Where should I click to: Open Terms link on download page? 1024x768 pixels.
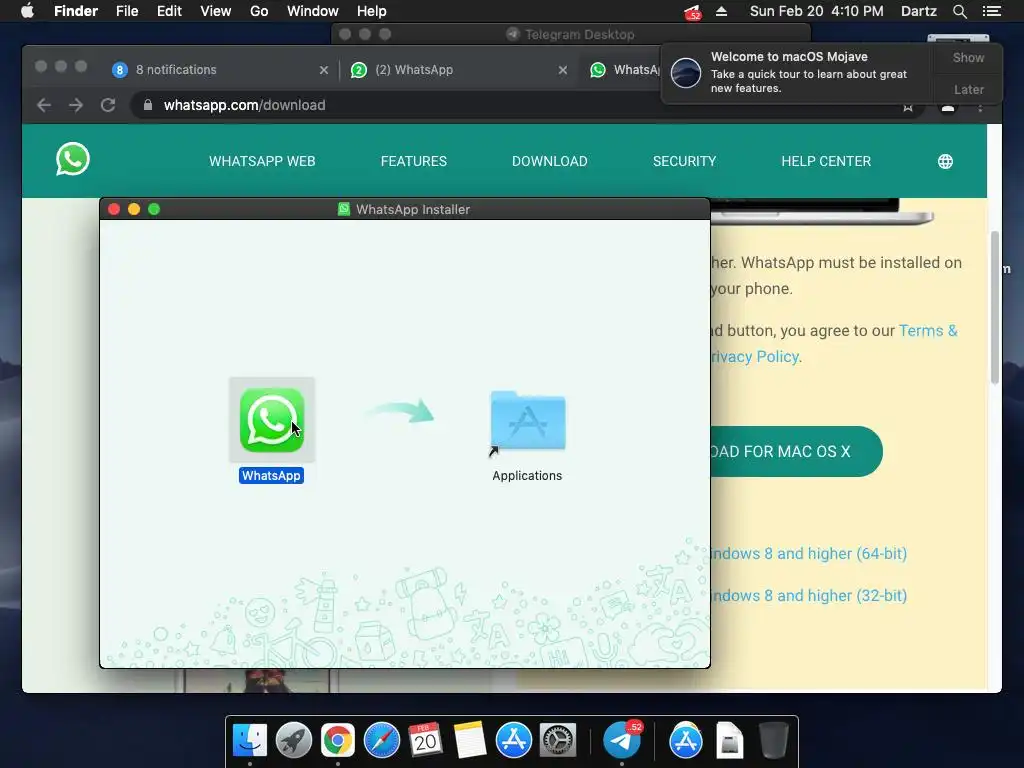point(928,330)
